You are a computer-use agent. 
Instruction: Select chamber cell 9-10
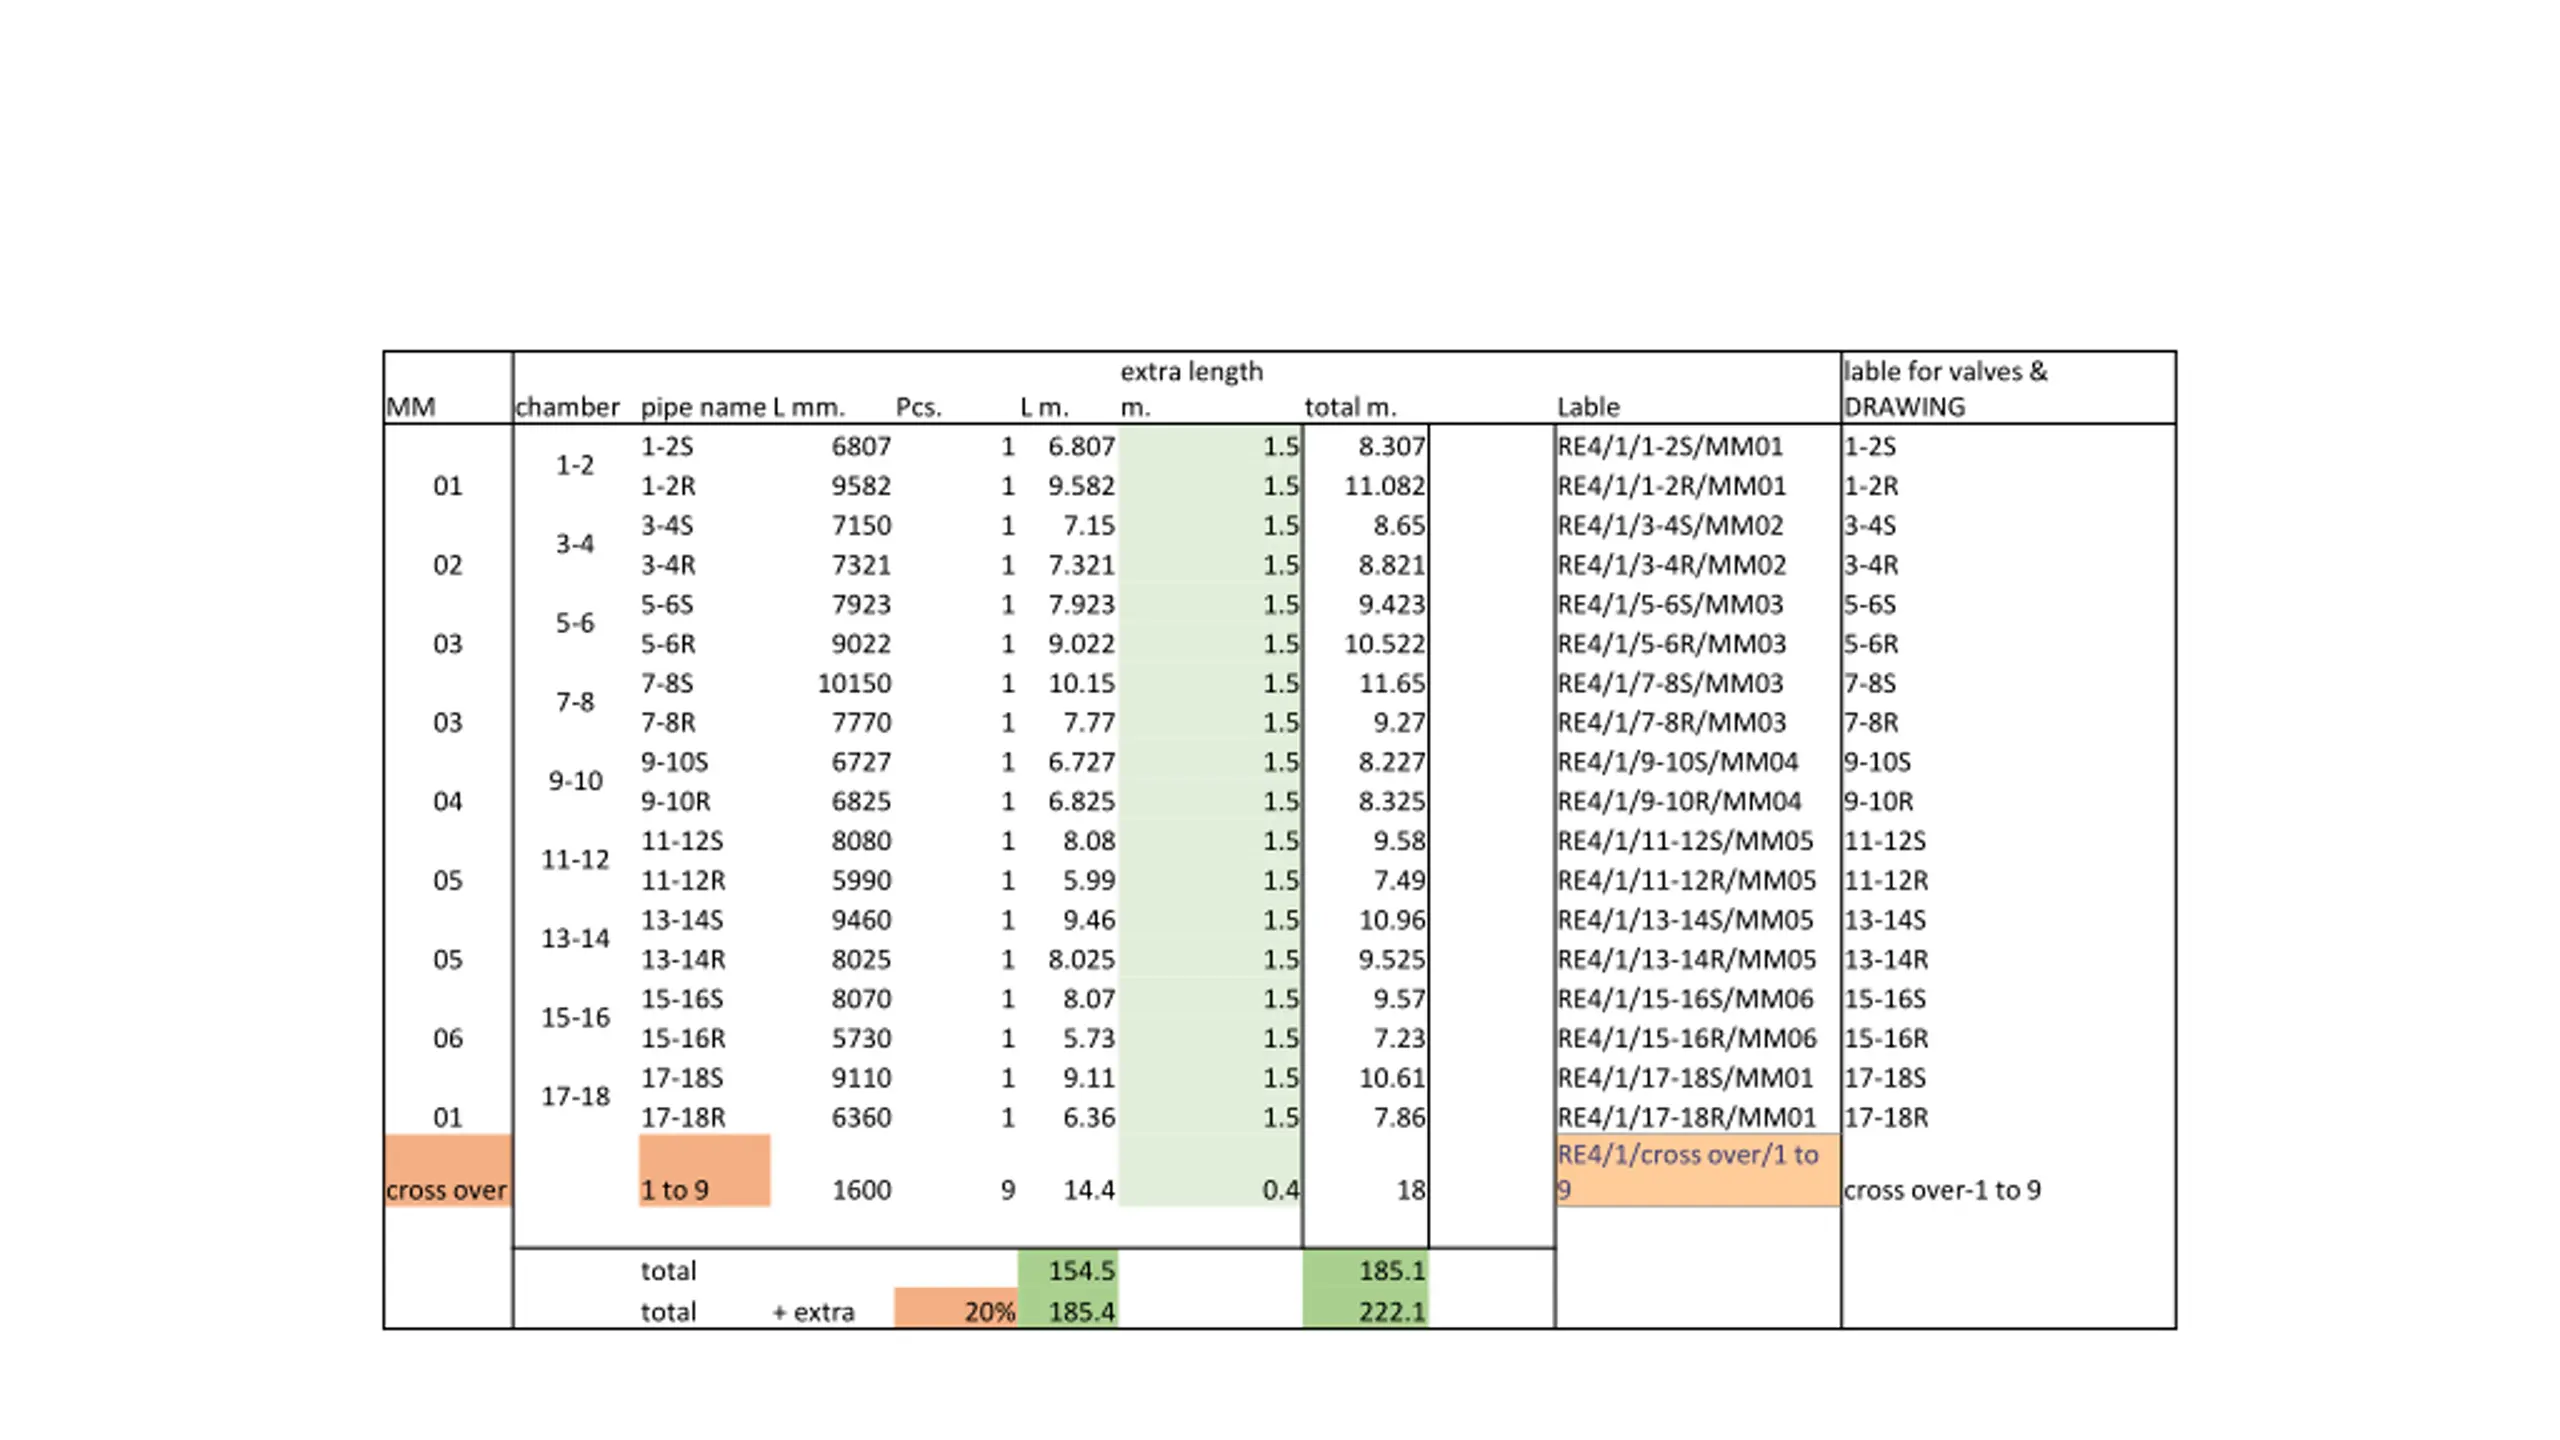point(575,781)
